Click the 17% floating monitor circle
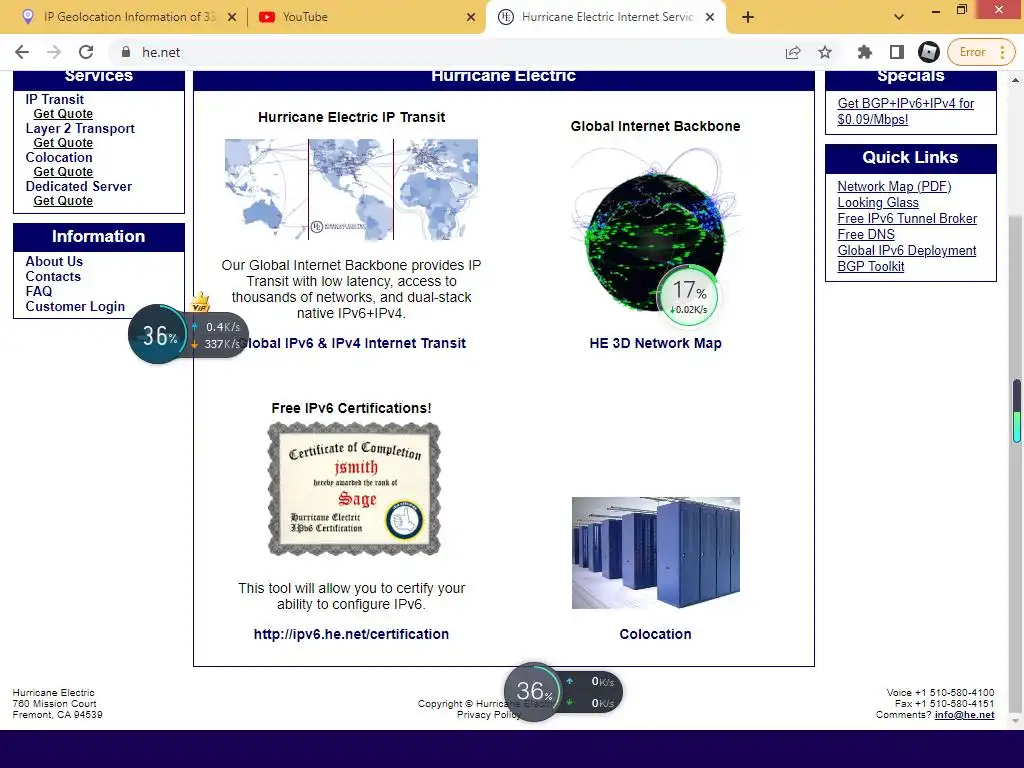 689,295
